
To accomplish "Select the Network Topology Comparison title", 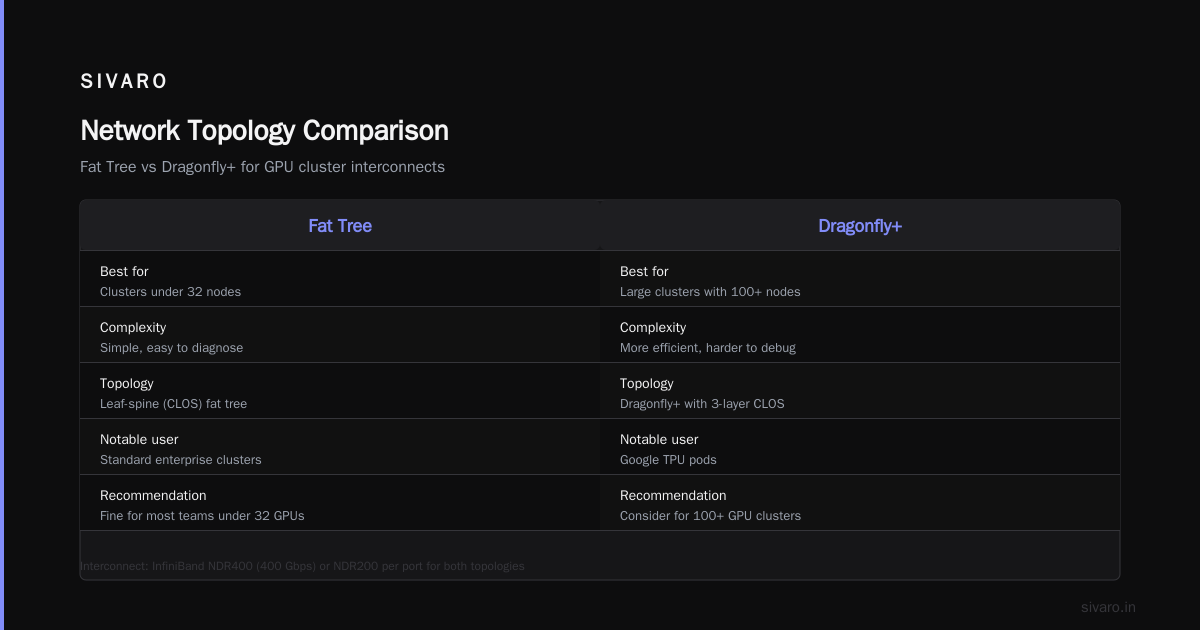I will click(264, 131).
